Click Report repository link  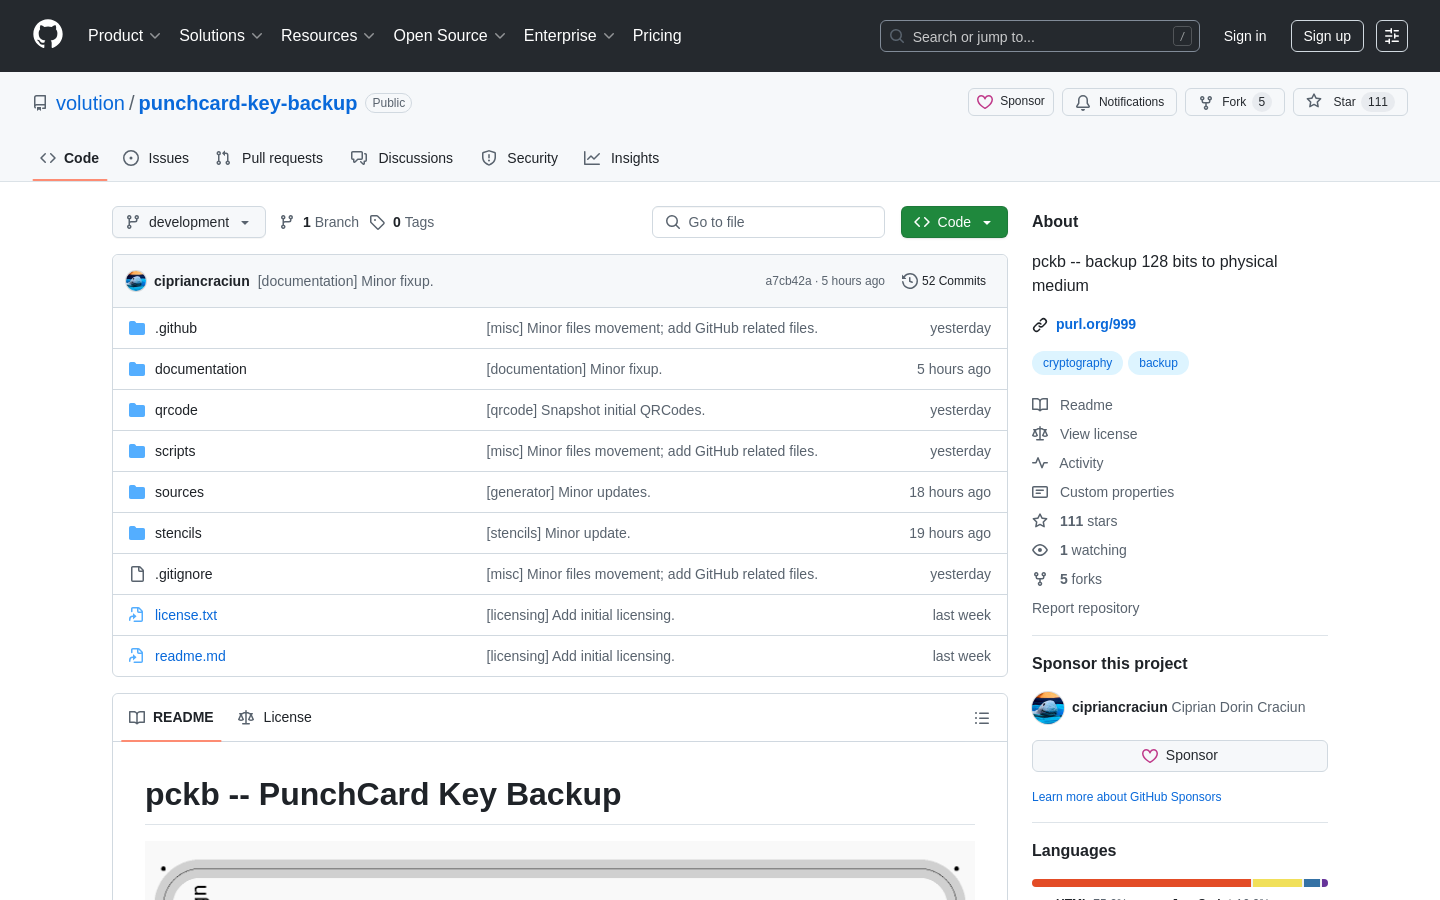pyautogui.click(x=1085, y=608)
